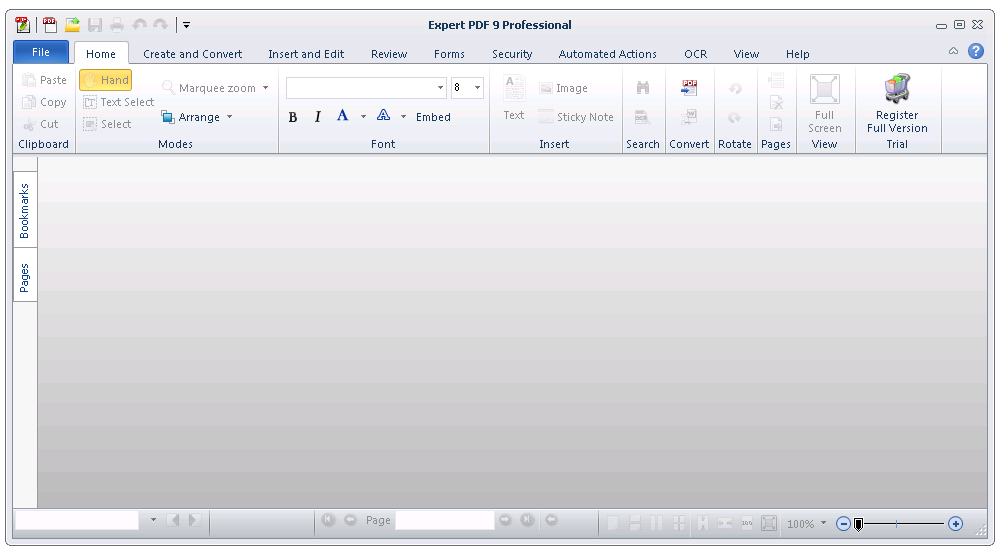The height and width of the screenshot is (558, 1001).
Task: Open the Customize Quick Access Toolbar arrow
Action: click(186, 26)
